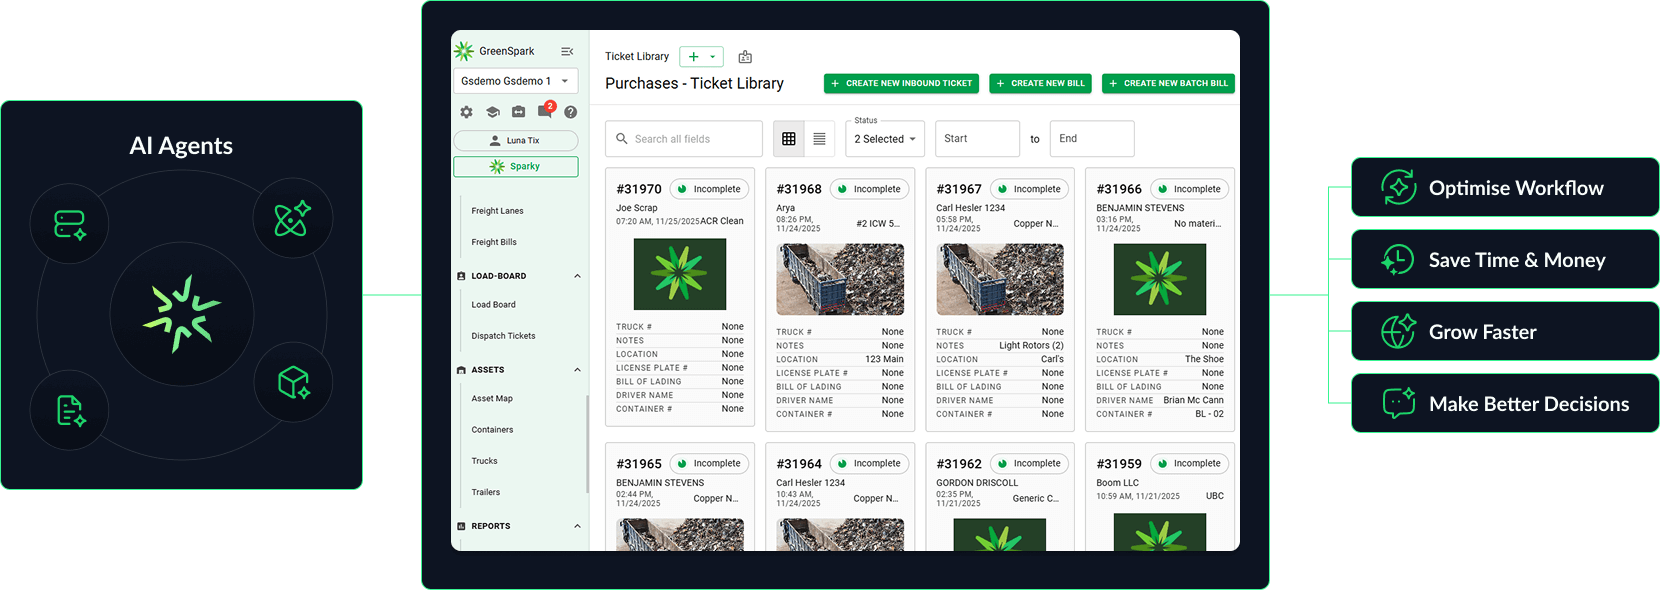Click the briefcase icon in the sidebar

pyautogui.click(x=518, y=112)
